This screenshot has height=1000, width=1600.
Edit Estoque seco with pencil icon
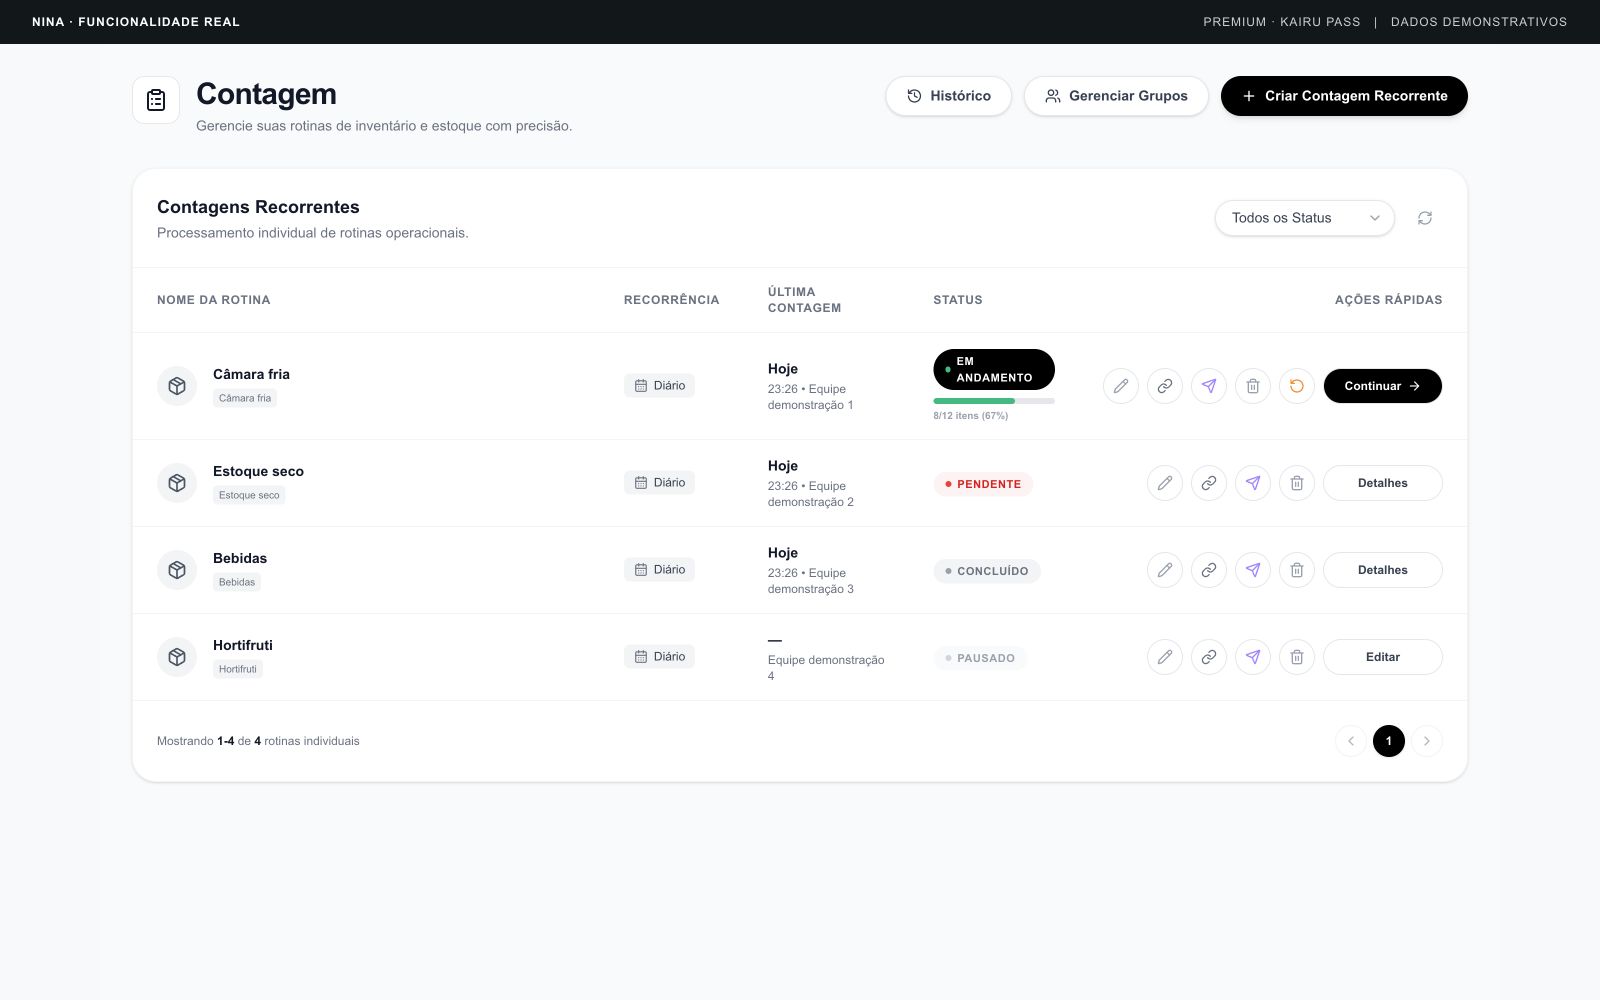[x=1165, y=483]
